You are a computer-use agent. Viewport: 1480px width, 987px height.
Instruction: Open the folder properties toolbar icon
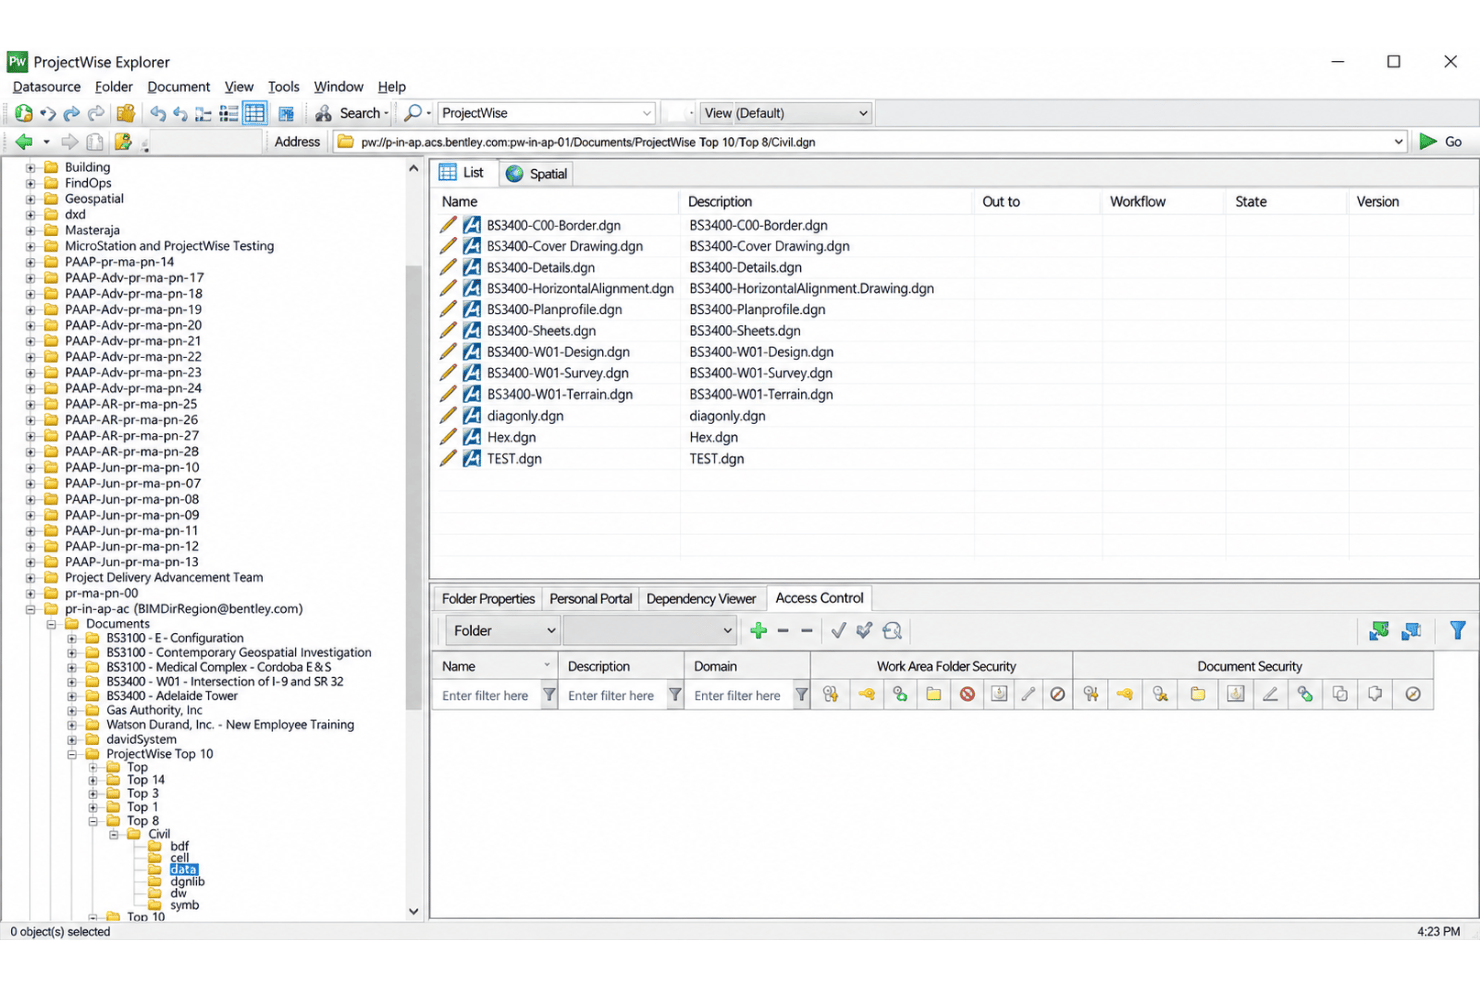pos(126,113)
